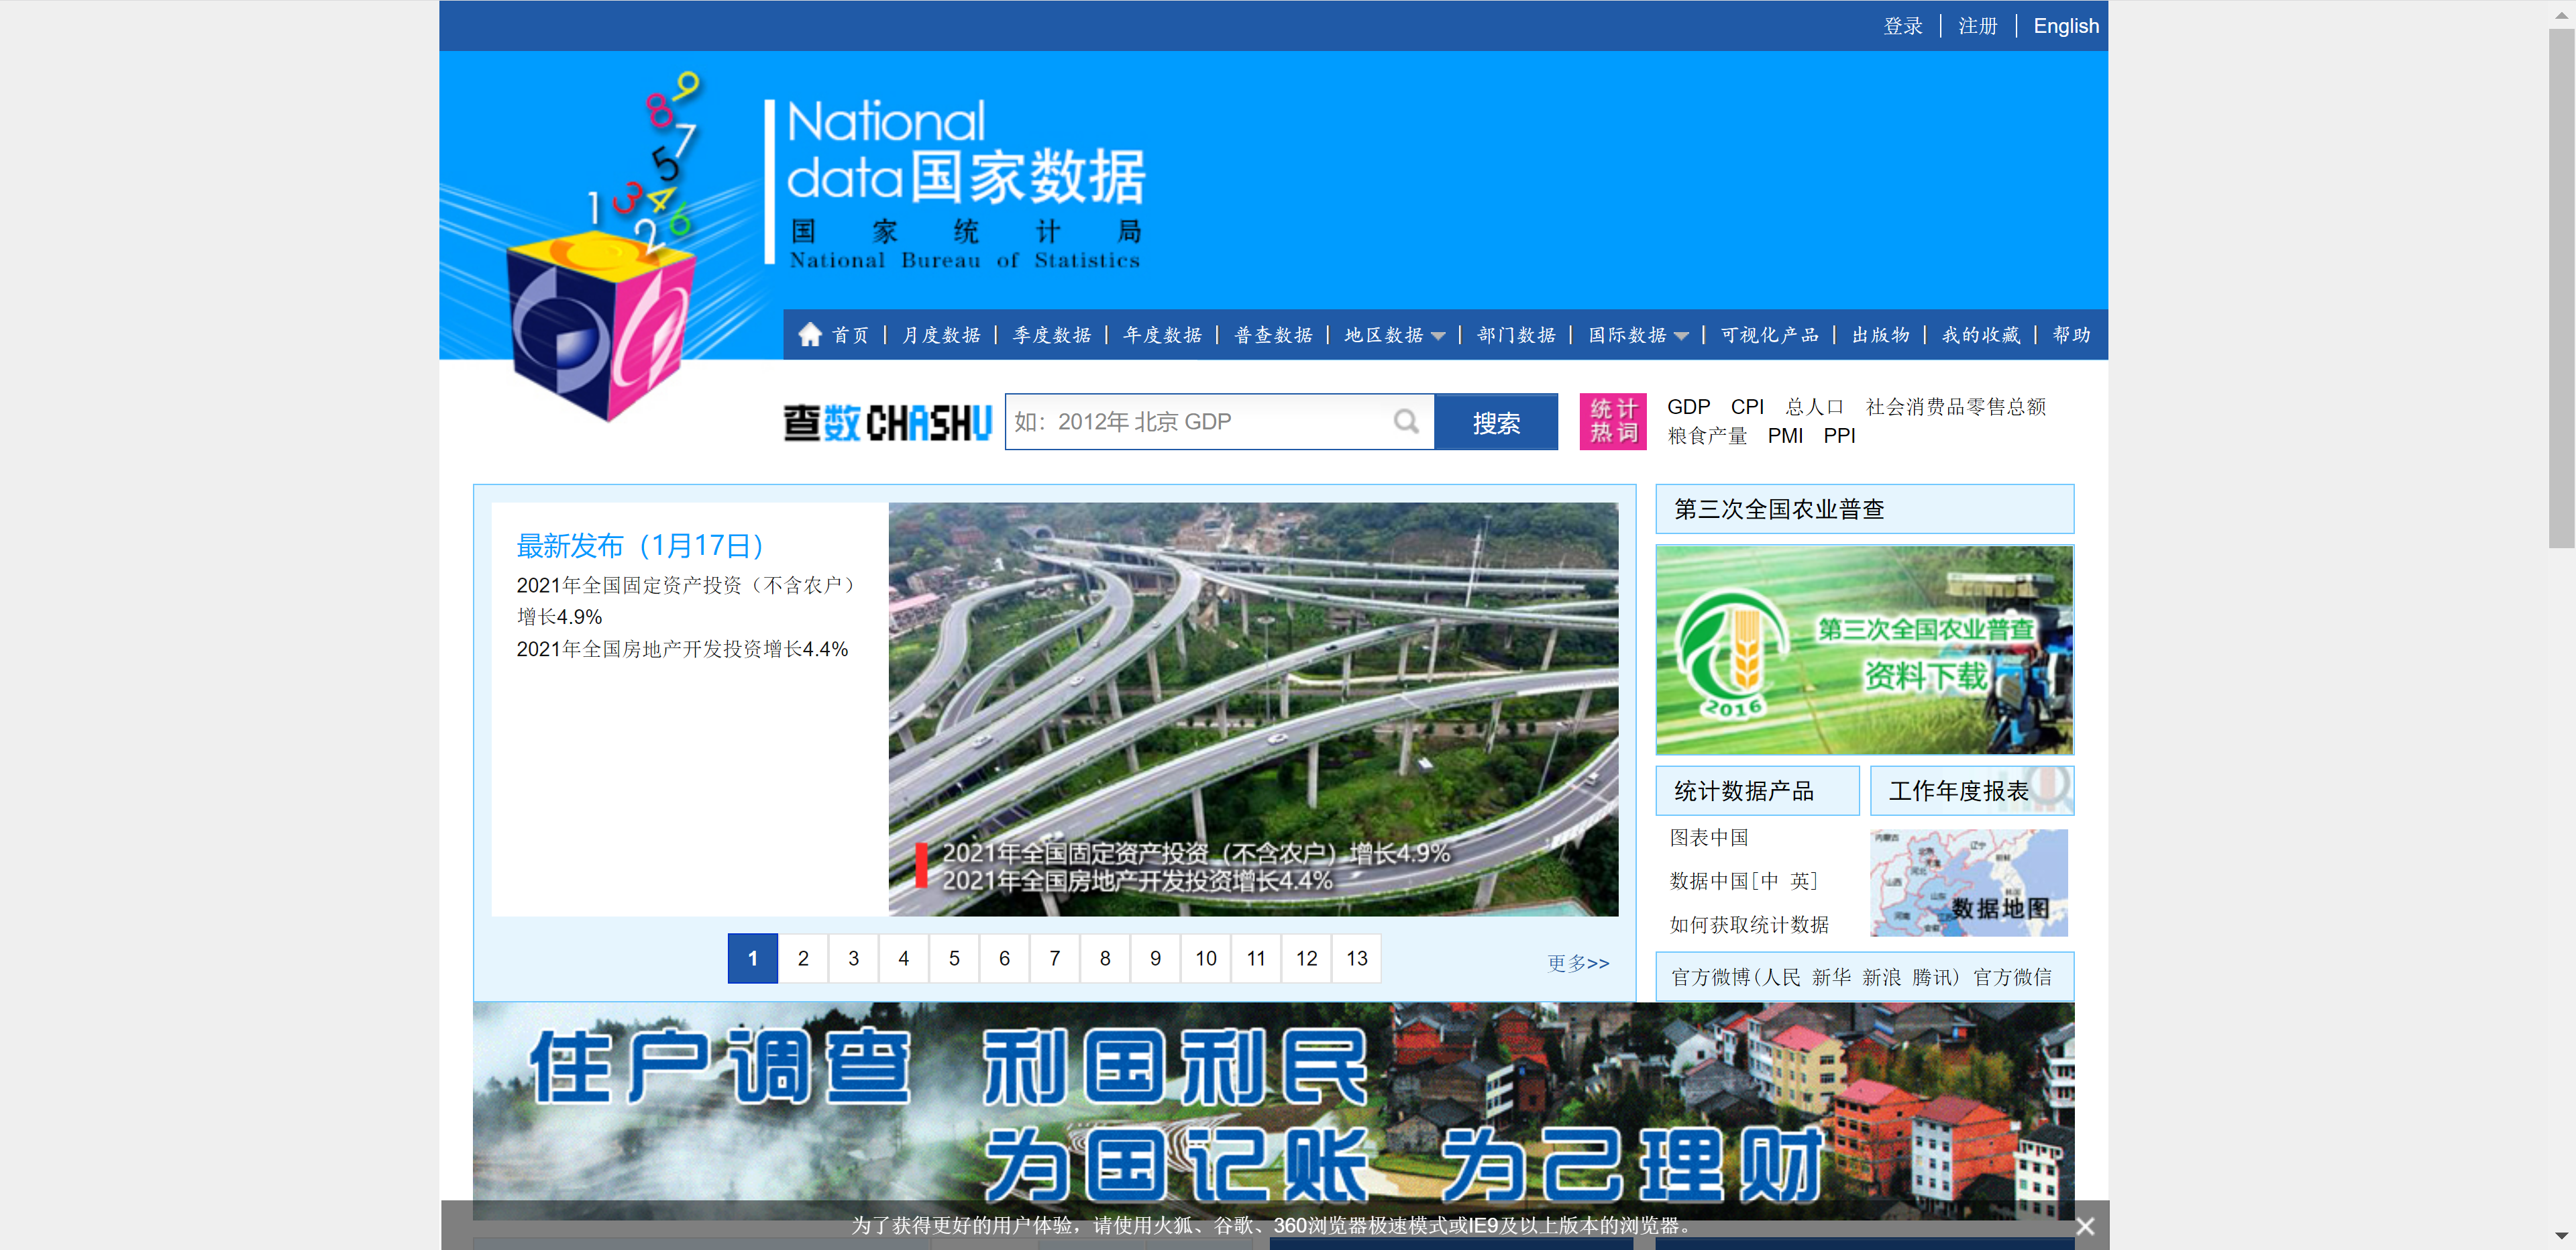
Task: Open the 月度数据 menu item
Action: click(941, 335)
